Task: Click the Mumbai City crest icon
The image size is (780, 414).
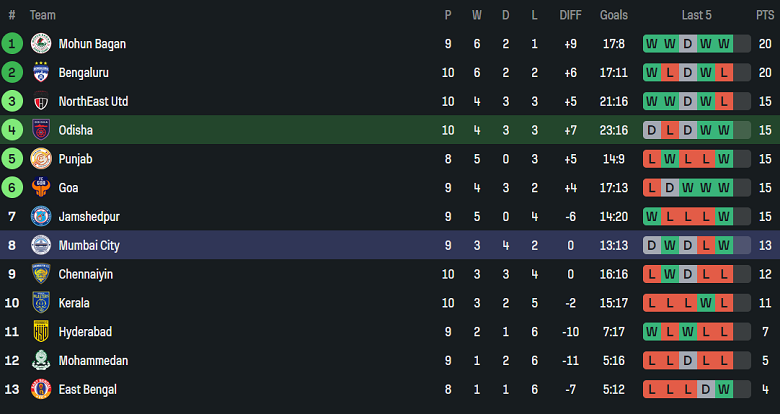Action: click(41, 245)
